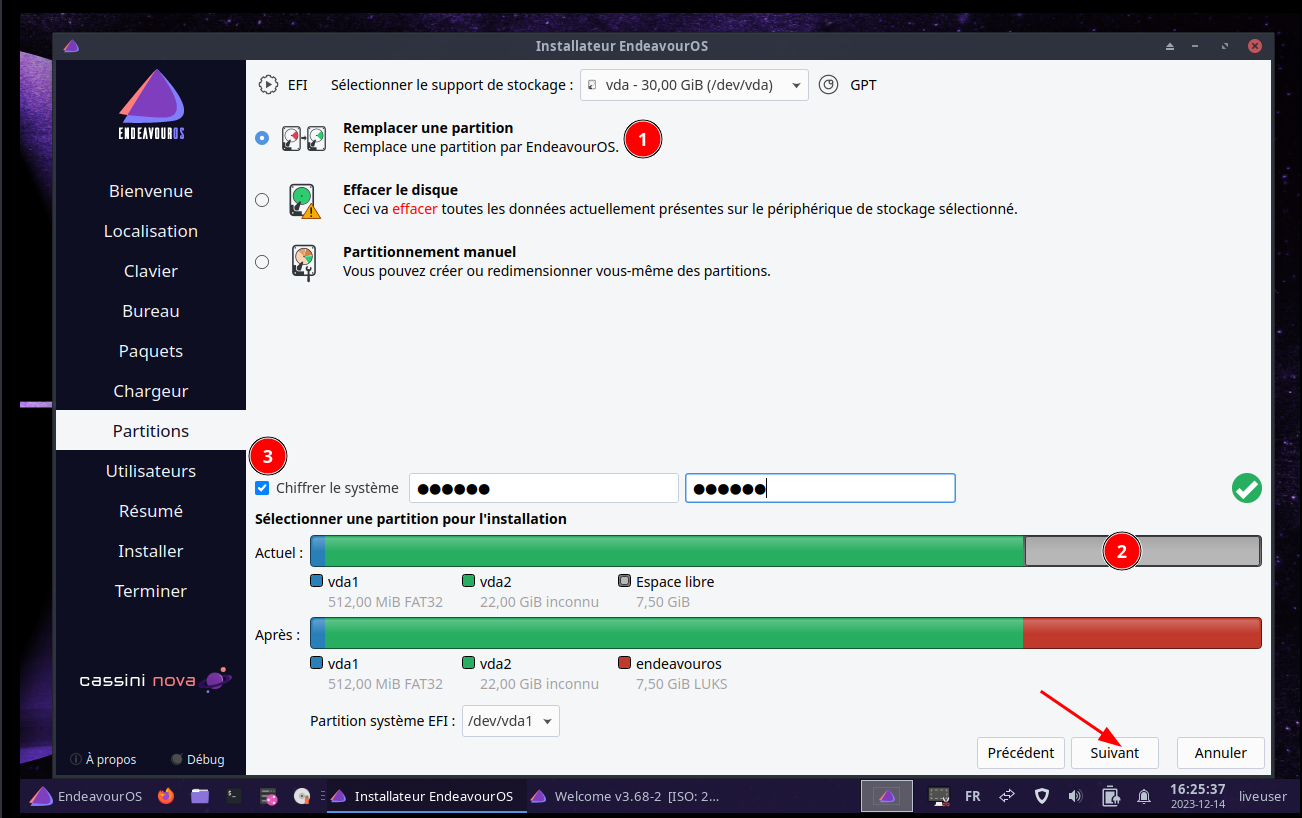Select the Remplacer une partition radio button
The image size is (1302, 818).
click(262, 138)
